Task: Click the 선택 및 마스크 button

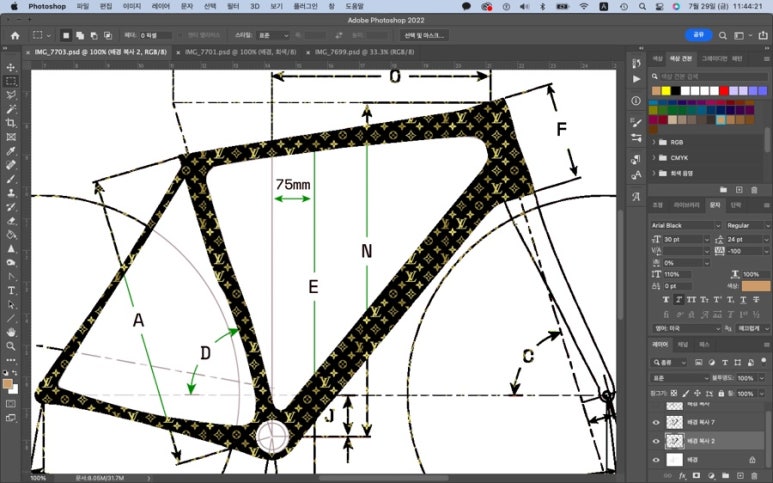Action: pyautogui.click(x=424, y=35)
